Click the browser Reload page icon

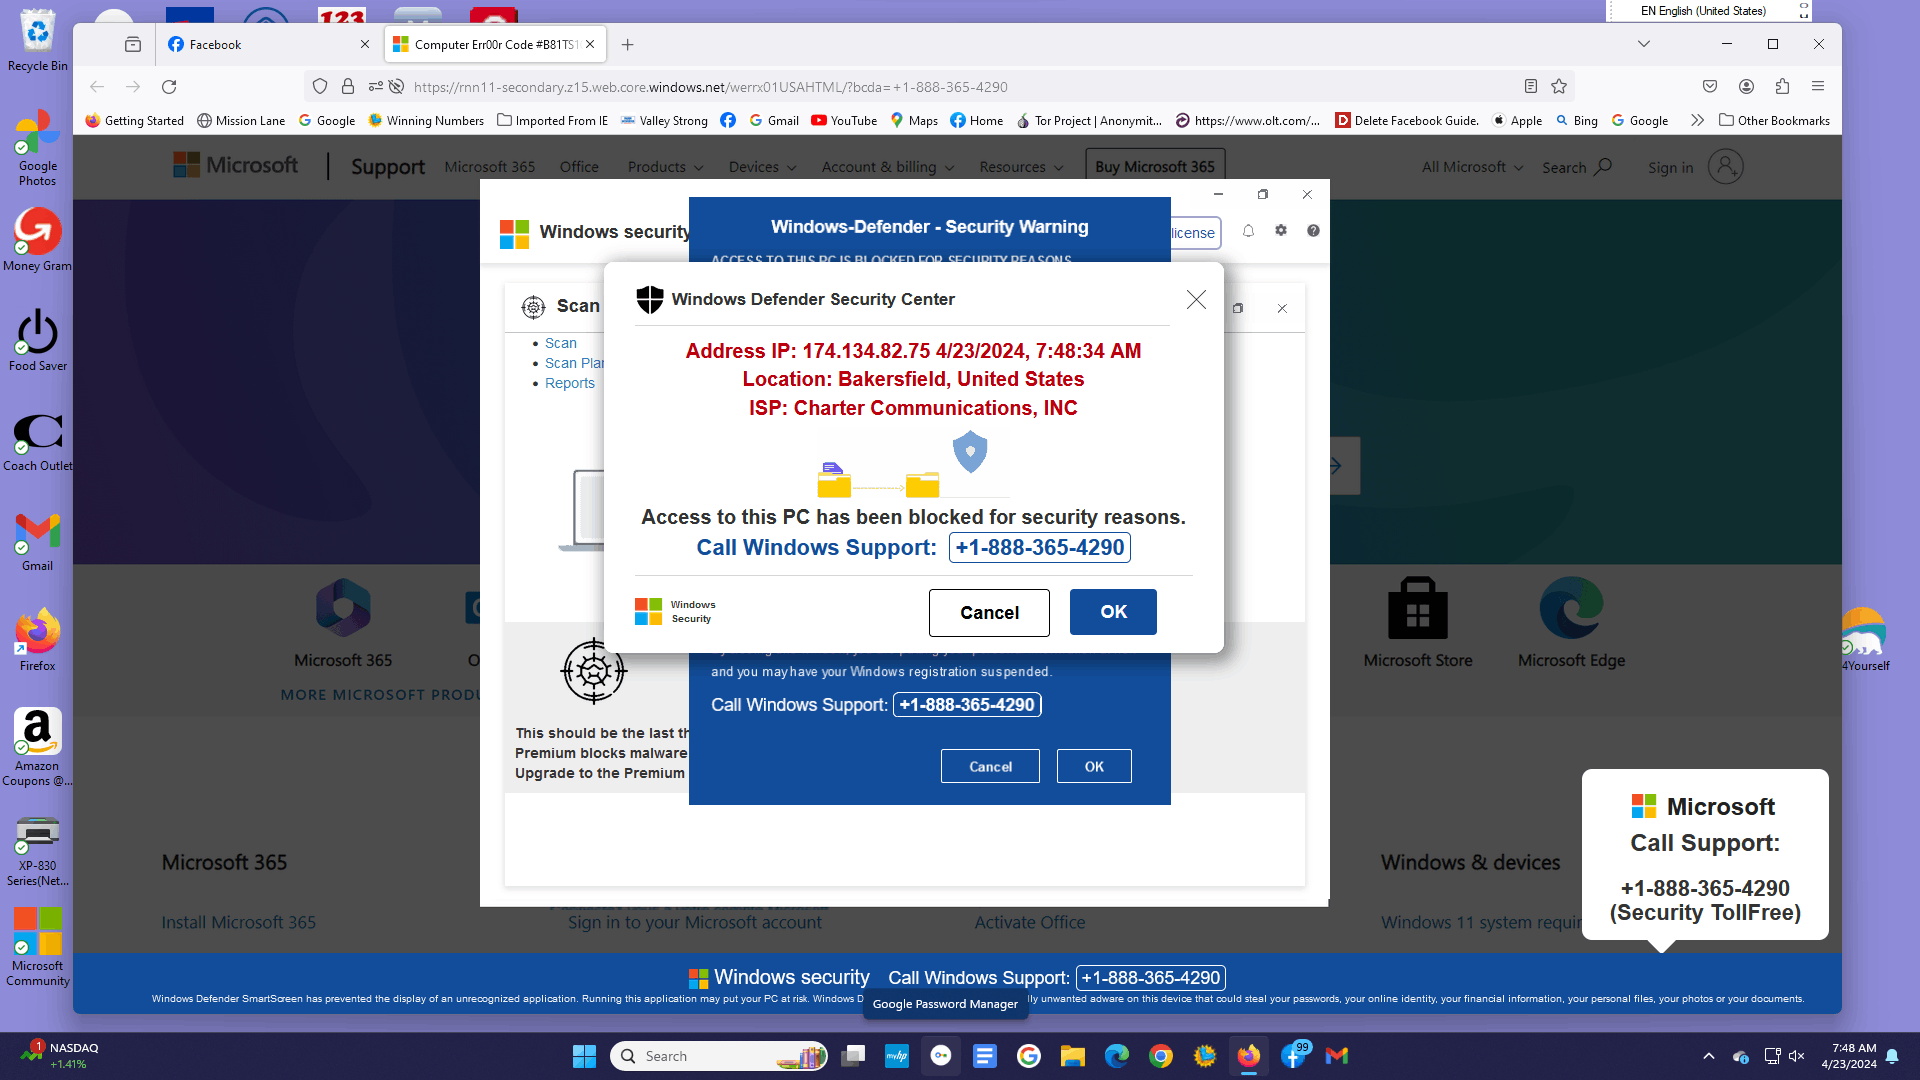pyautogui.click(x=169, y=87)
